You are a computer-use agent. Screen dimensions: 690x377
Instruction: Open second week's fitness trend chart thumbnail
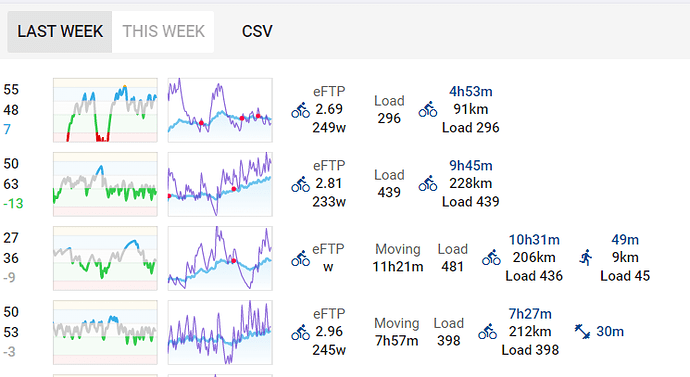pyautogui.click(x=220, y=184)
